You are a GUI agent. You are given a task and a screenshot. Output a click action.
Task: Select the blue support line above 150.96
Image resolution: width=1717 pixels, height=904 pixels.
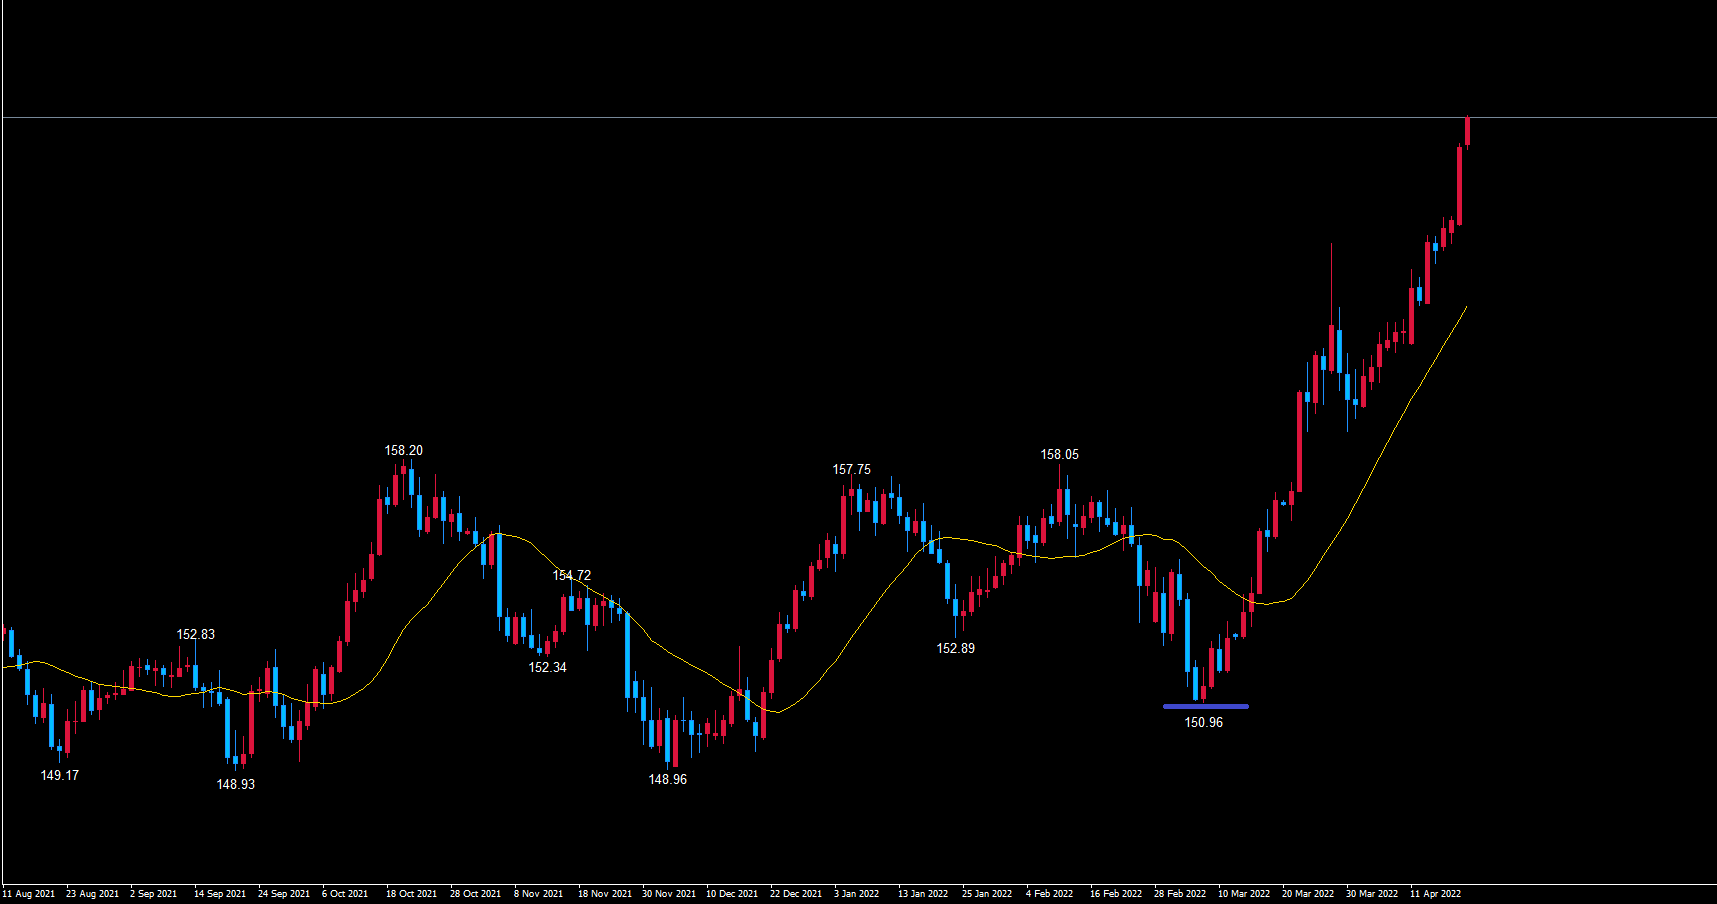click(1205, 706)
